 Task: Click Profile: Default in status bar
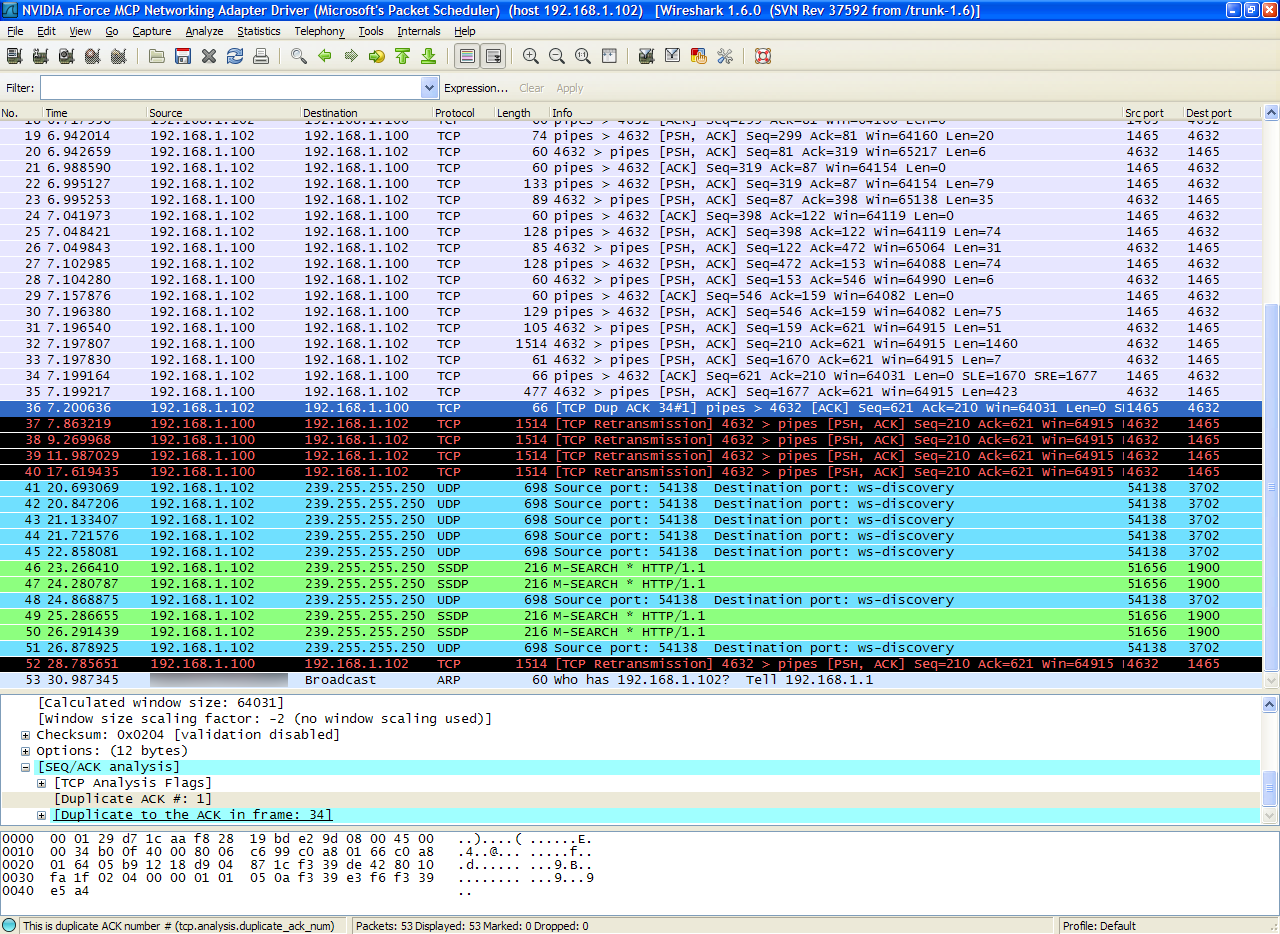[x=1099, y=926]
